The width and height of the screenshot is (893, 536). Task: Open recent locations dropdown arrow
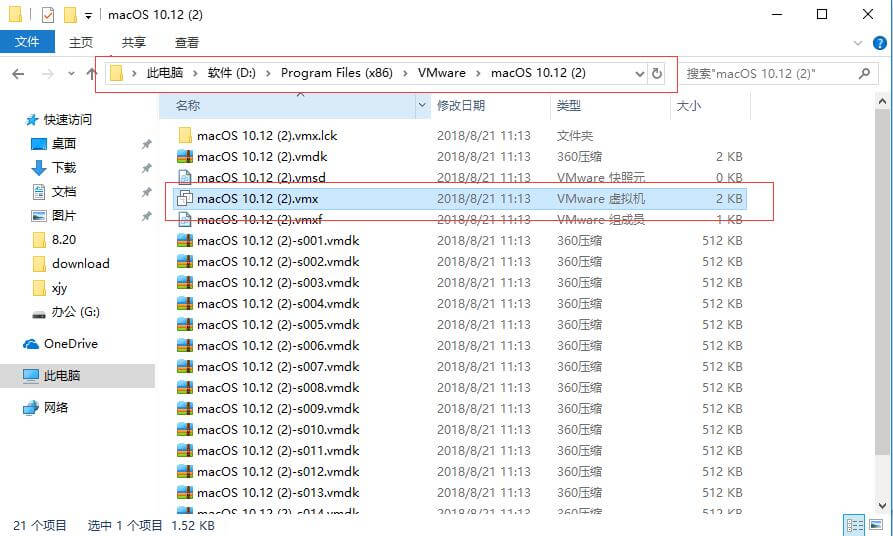point(71,73)
